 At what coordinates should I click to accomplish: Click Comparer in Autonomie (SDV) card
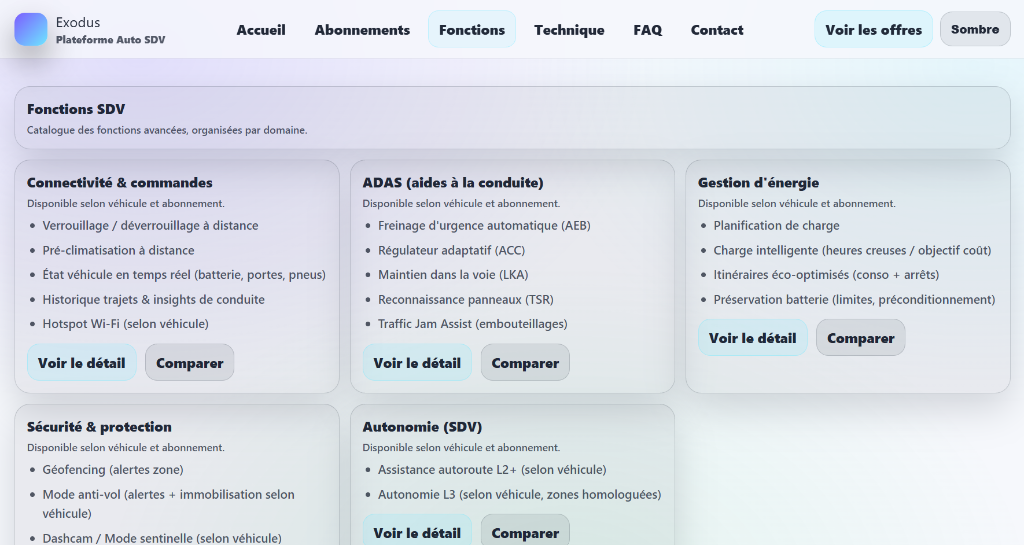pos(525,531)
